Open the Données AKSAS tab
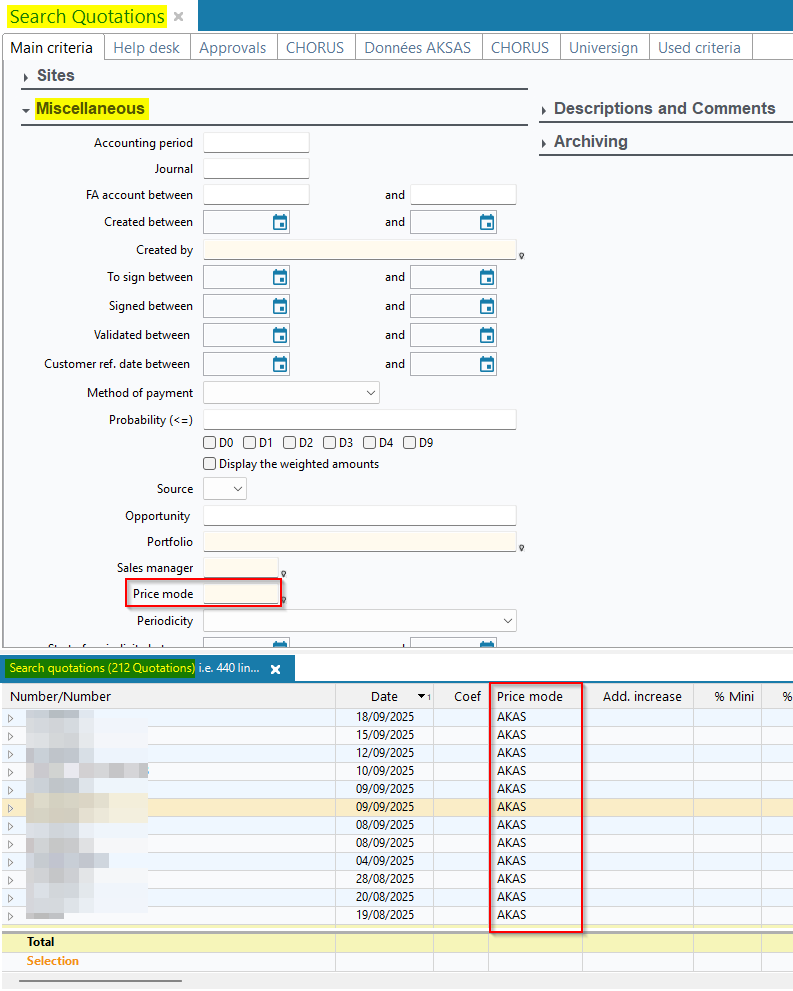This screenshot has width=793, height=991. [417, 47]
